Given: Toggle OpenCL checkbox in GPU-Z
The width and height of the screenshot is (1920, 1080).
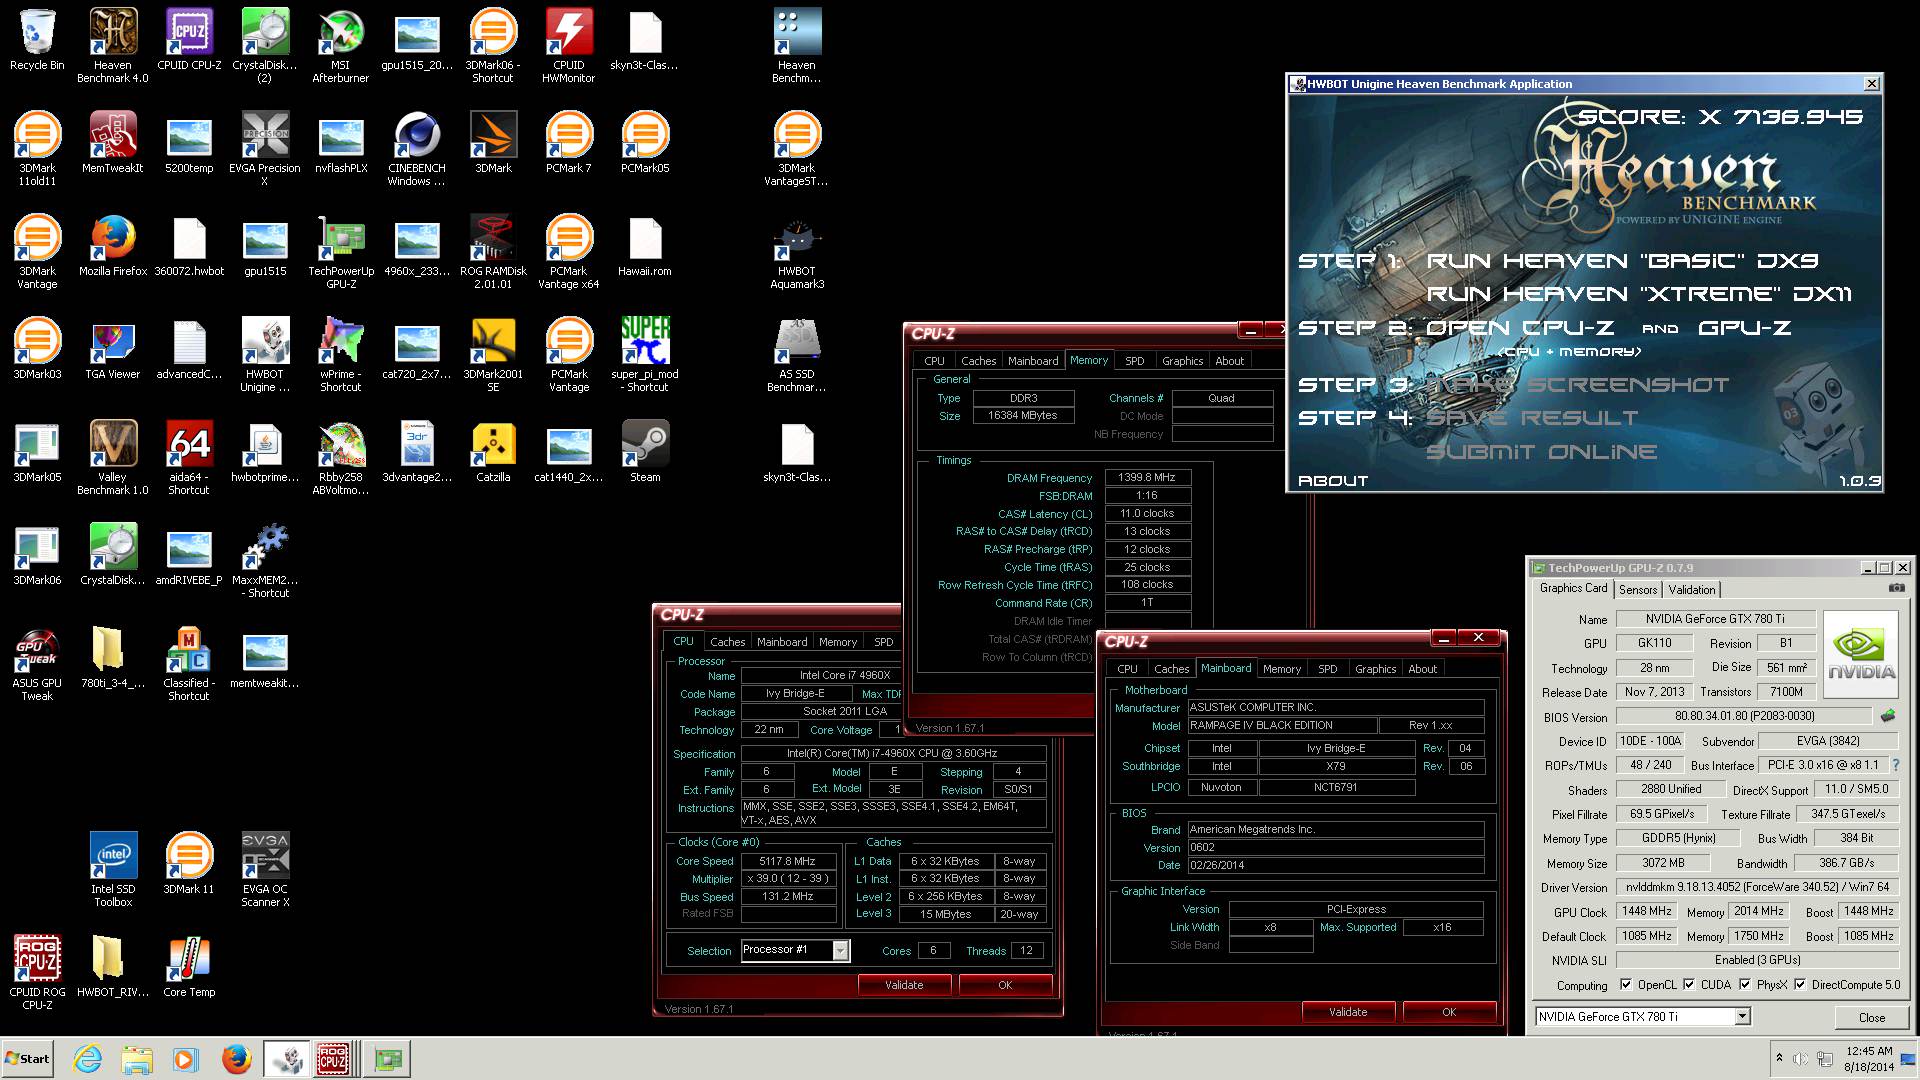Looking at the screenshot, I should point(1626,984).
